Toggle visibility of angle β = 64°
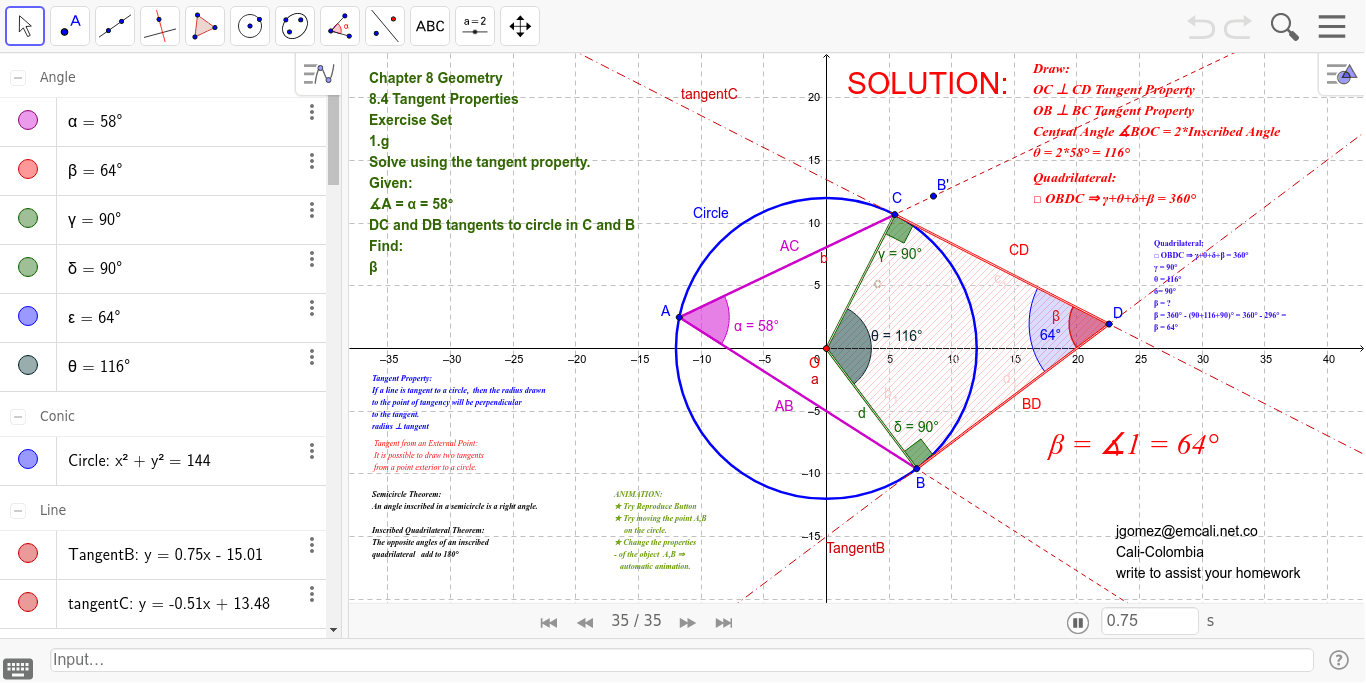 pos(28,170)
